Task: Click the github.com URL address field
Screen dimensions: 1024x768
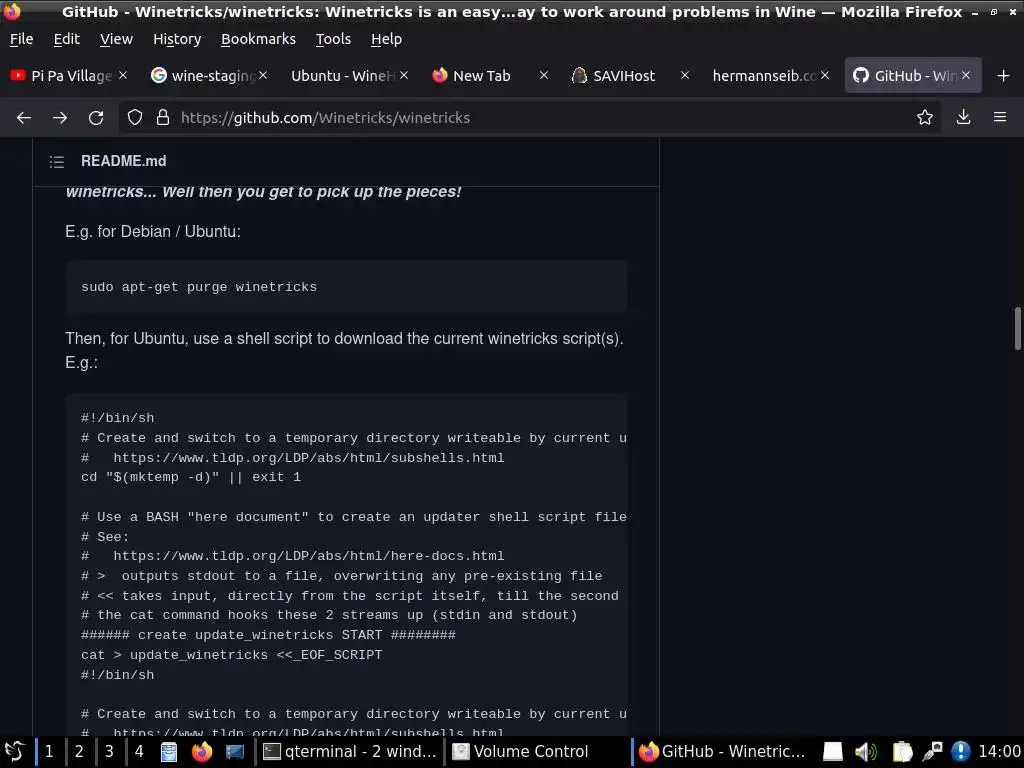Action: pos(529,118)
